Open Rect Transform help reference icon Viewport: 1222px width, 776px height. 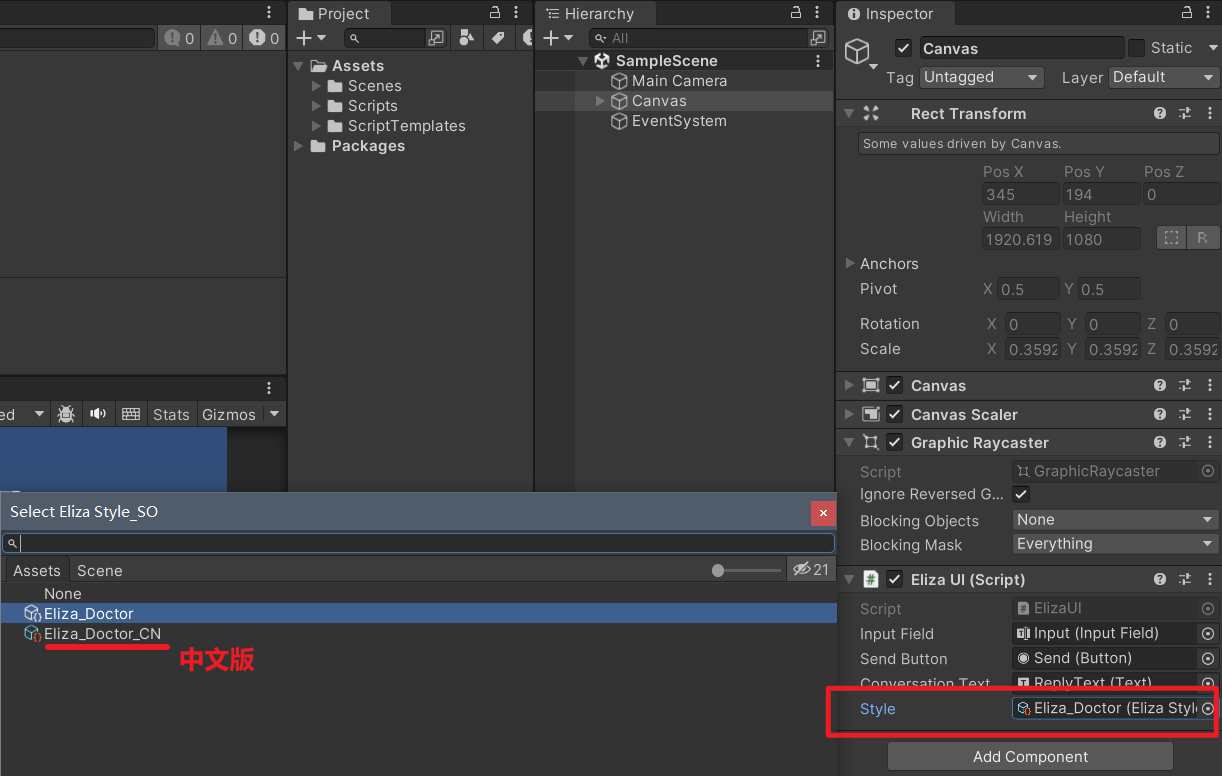click(x=1160, y=114)
